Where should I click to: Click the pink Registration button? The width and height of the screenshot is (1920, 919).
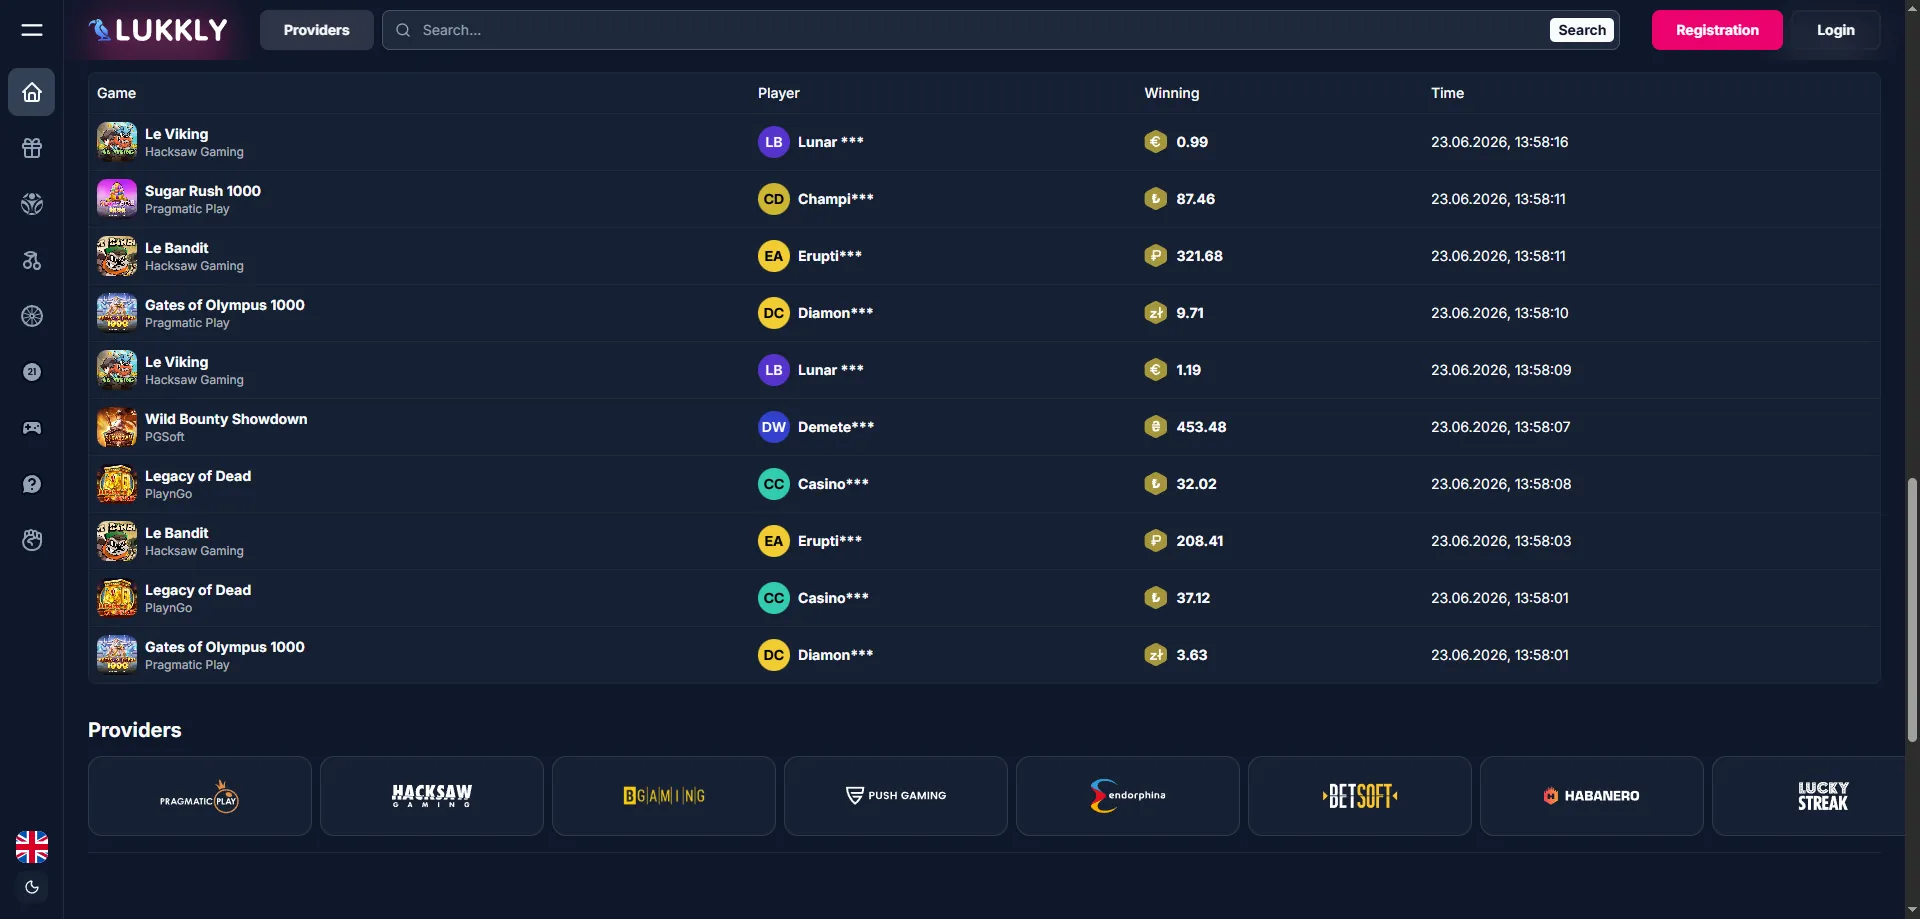[x=1717, y=30]
